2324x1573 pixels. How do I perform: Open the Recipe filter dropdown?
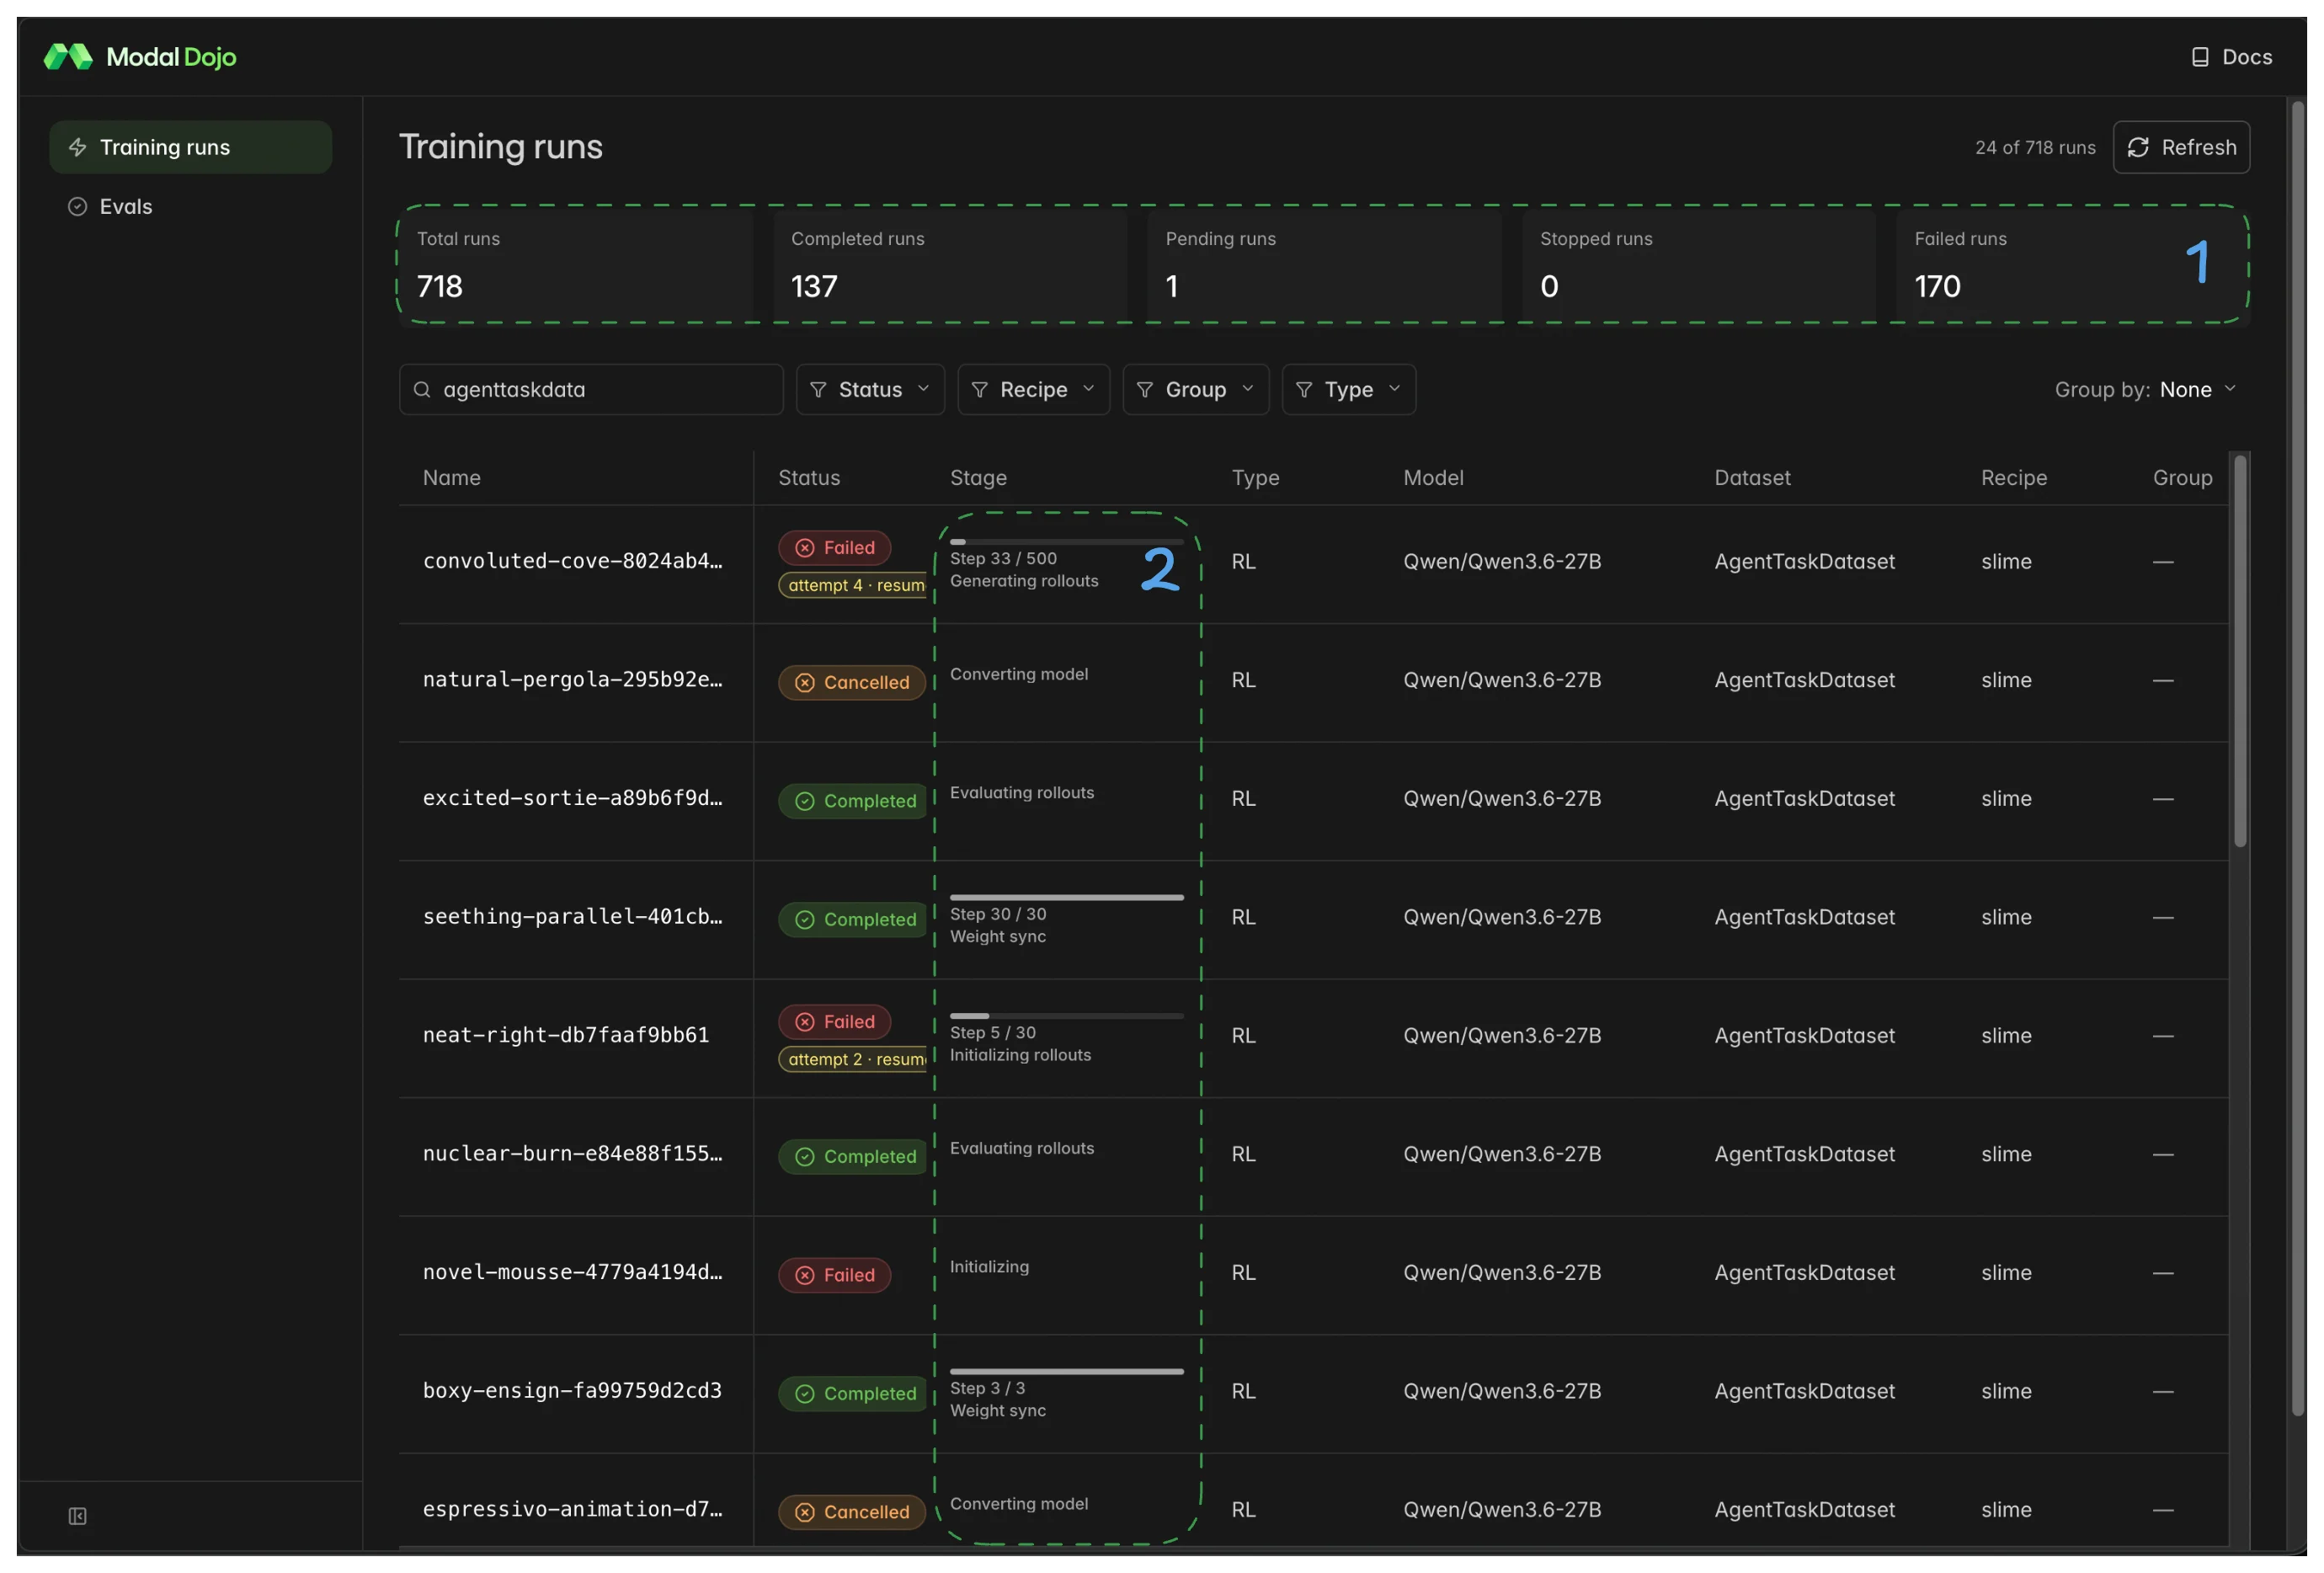tap(1033, 390)
